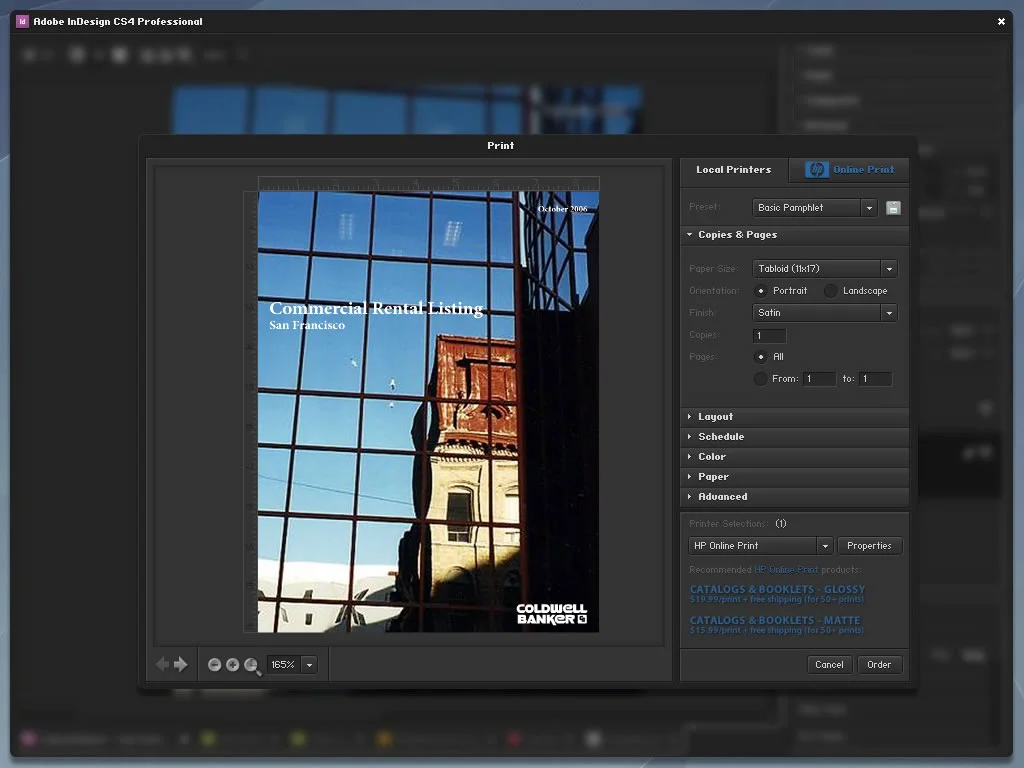Click the save preset disk icon

point(893,208)
